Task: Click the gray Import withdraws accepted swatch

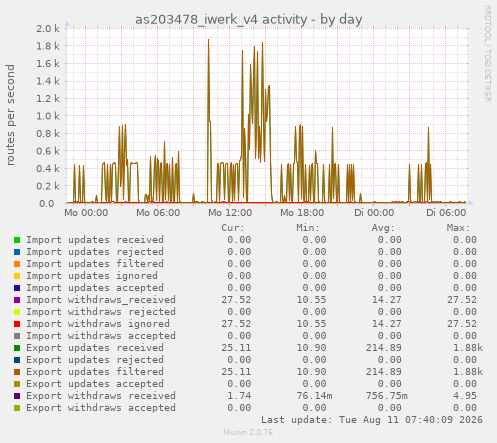Action: [17, 336]
